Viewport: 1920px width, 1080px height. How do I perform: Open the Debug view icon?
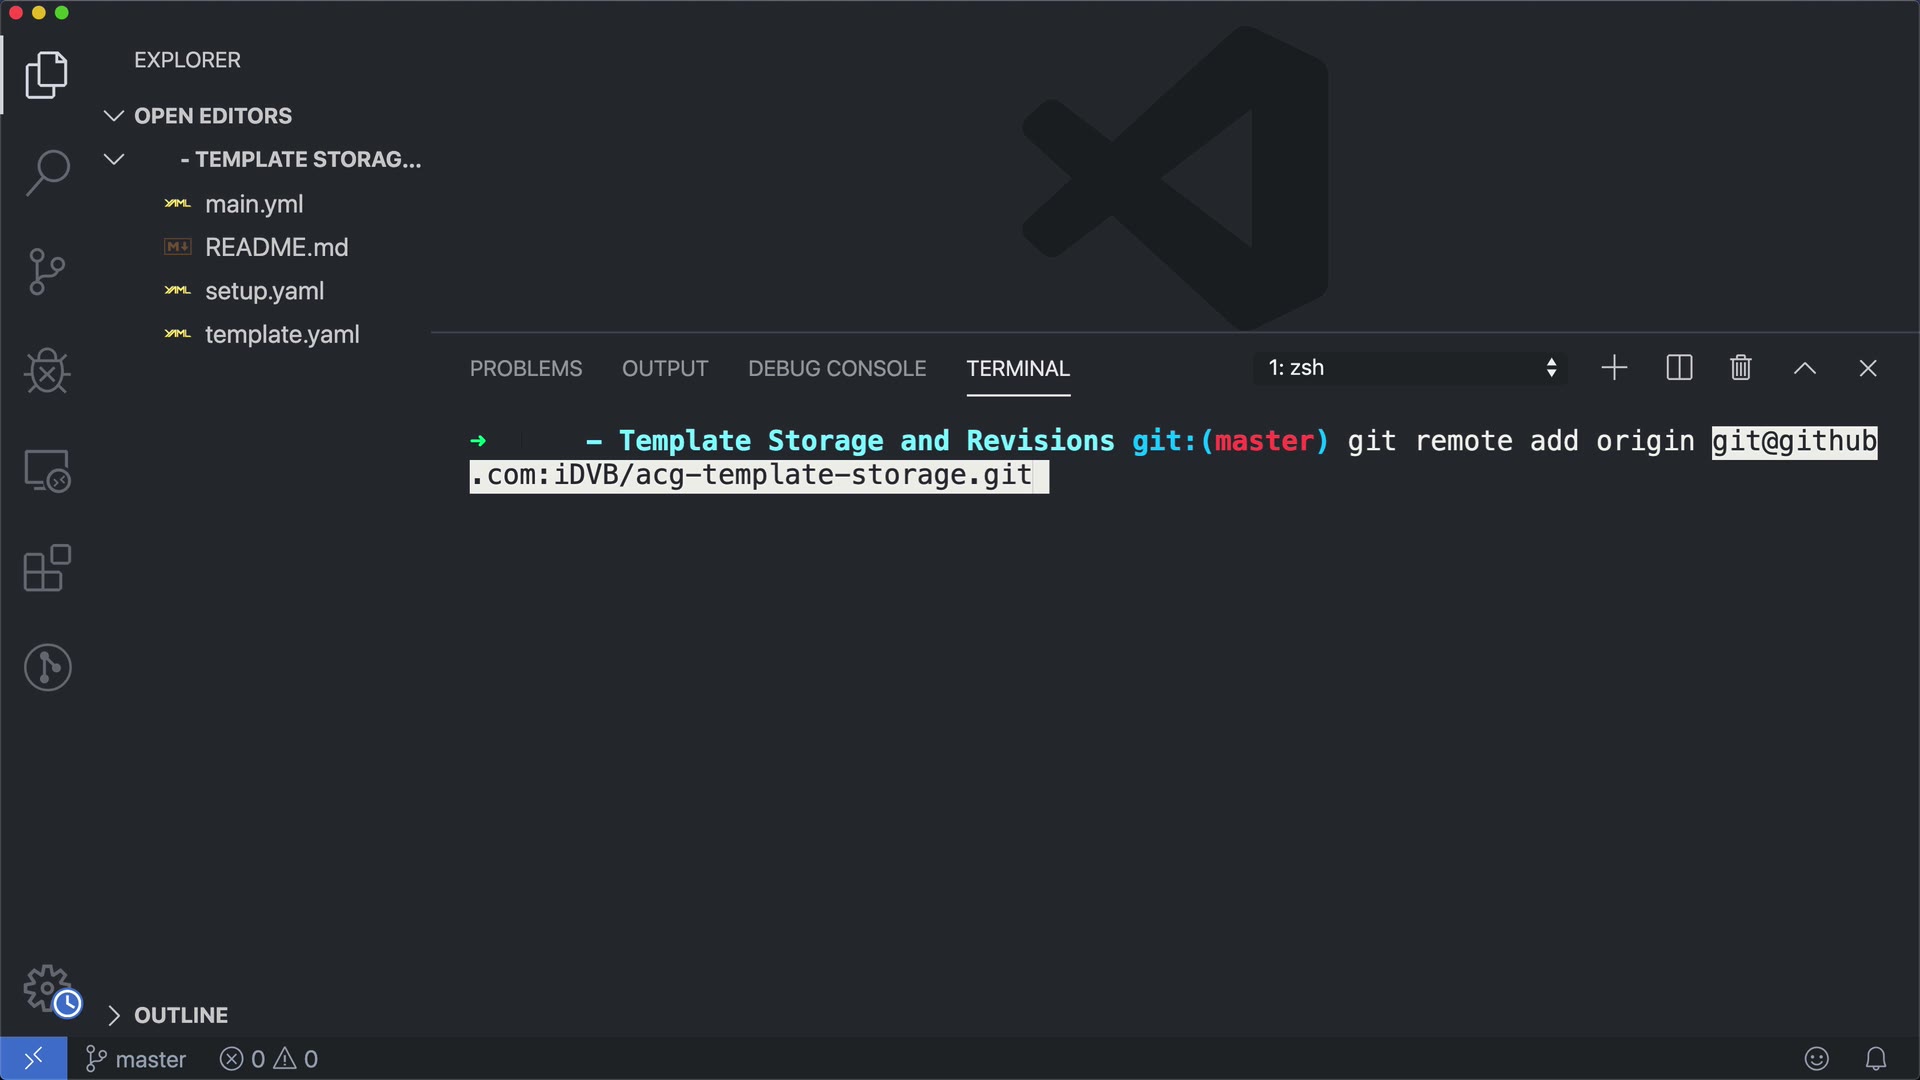[47, 371]
